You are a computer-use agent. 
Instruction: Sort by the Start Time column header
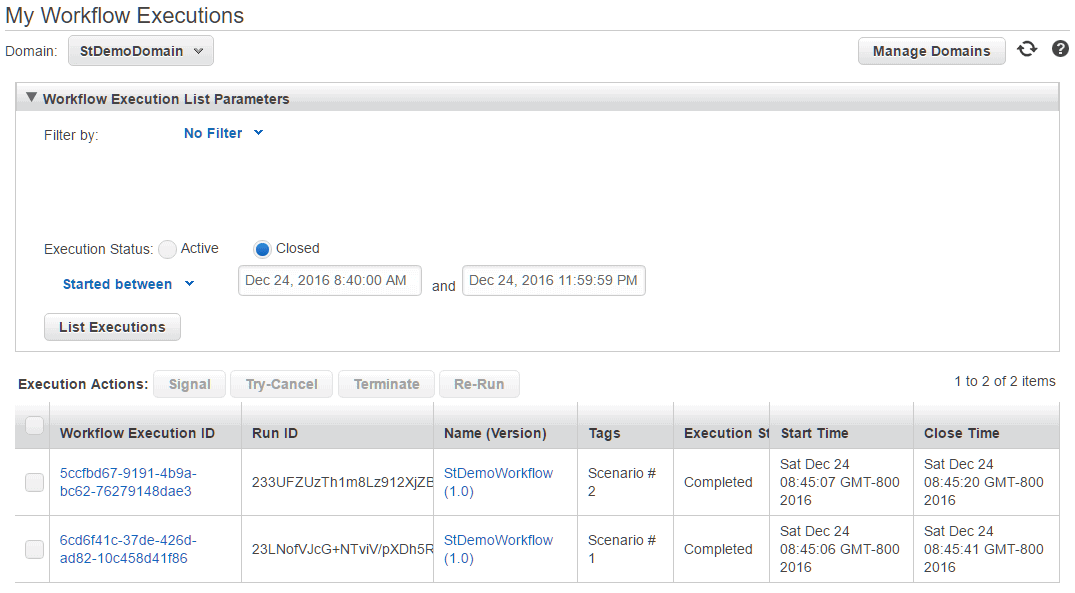point(814,433)
